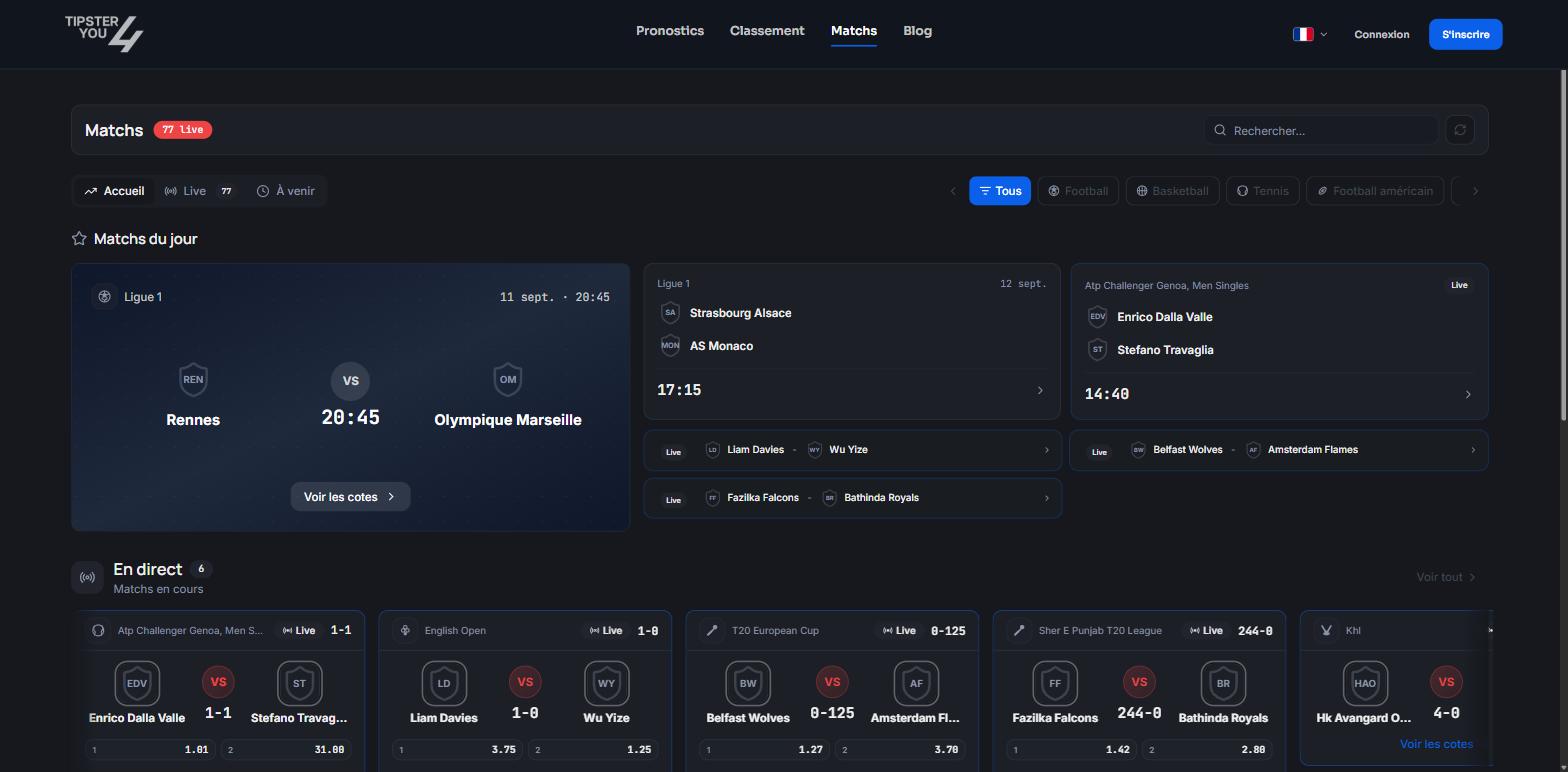
Task: Select odds 1.01 for Enrico Dalla Valle
Action: [x=149, y=750]
